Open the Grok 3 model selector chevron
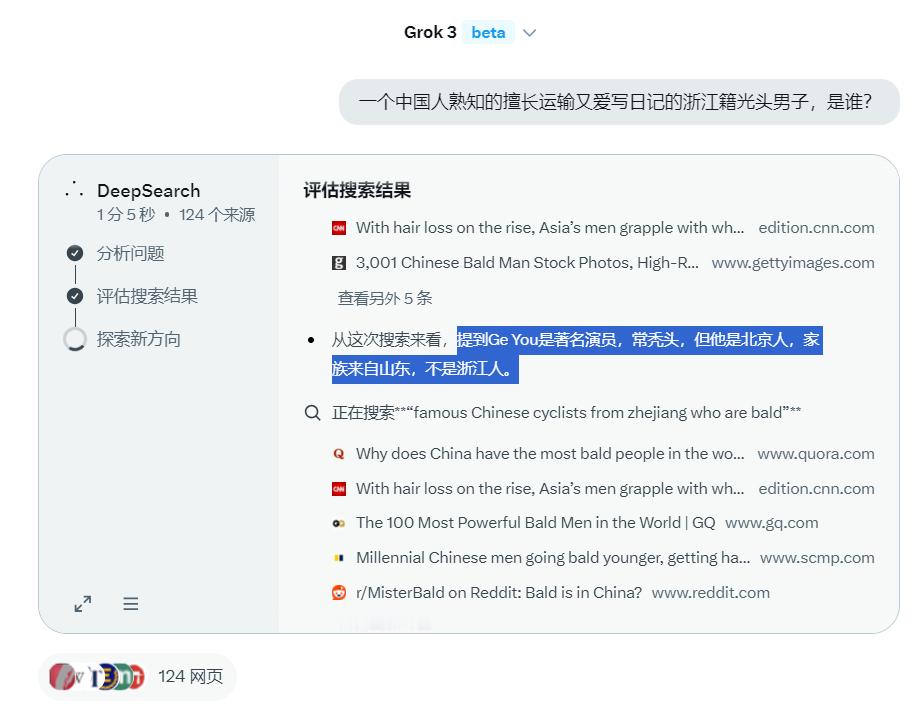The width and height of the screenshot is (924, 719). coord(529,33)
